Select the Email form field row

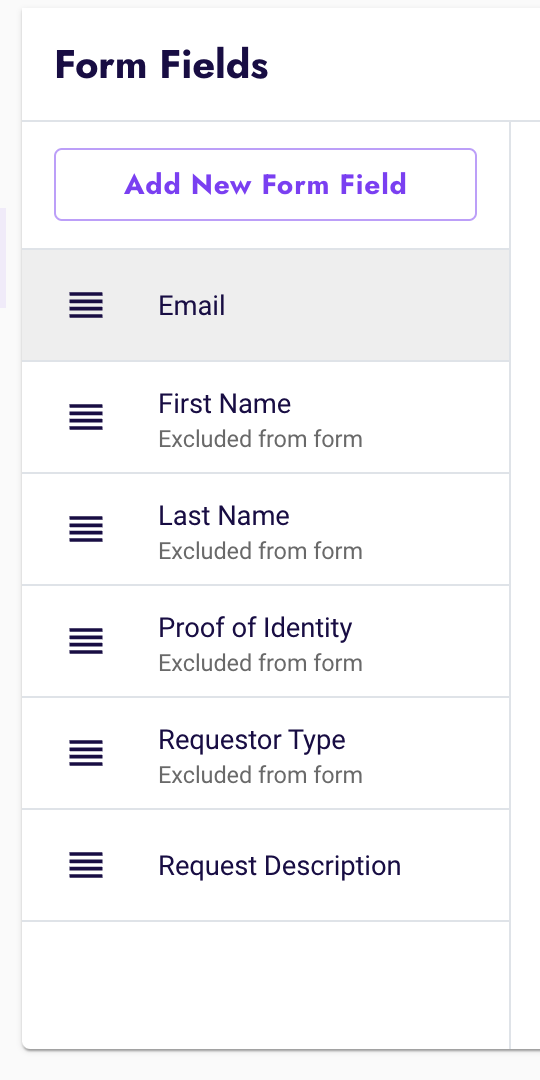pos(266,305)
